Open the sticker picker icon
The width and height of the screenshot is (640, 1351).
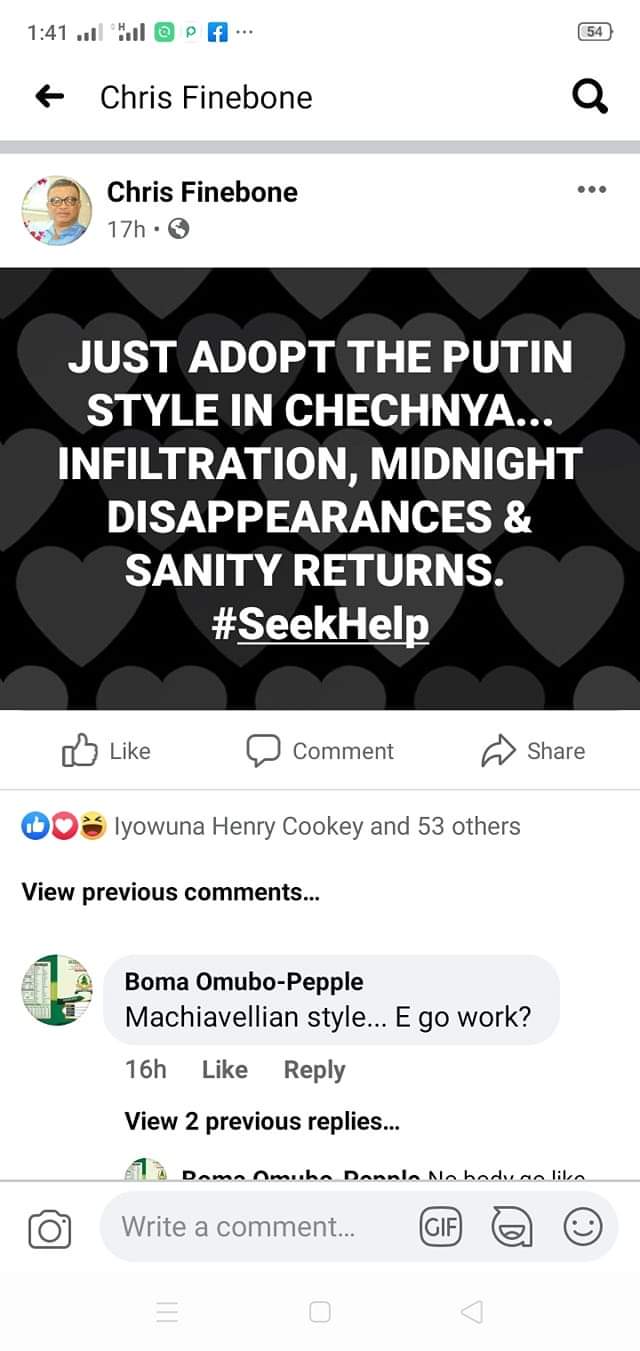click(511, 1227)
